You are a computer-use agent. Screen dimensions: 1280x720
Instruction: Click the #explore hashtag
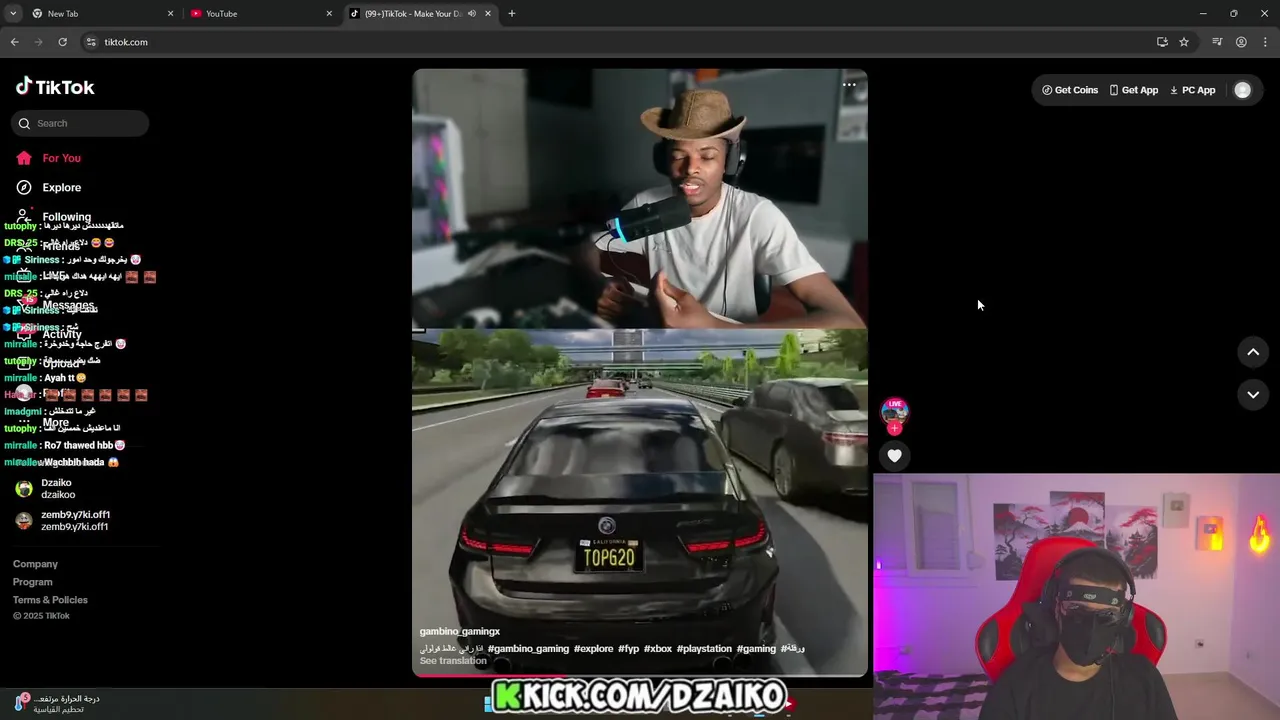point(593,648)
